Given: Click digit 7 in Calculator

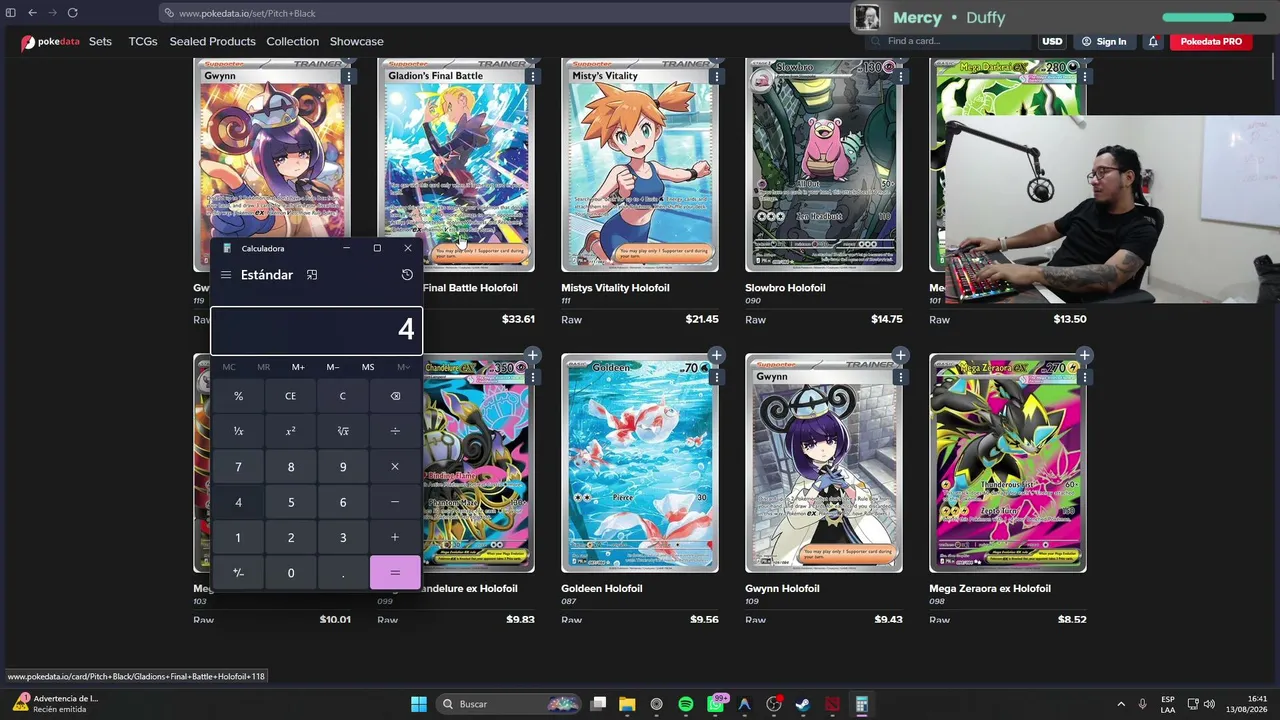Looking at the screenshot, I should tap(238, 467).
